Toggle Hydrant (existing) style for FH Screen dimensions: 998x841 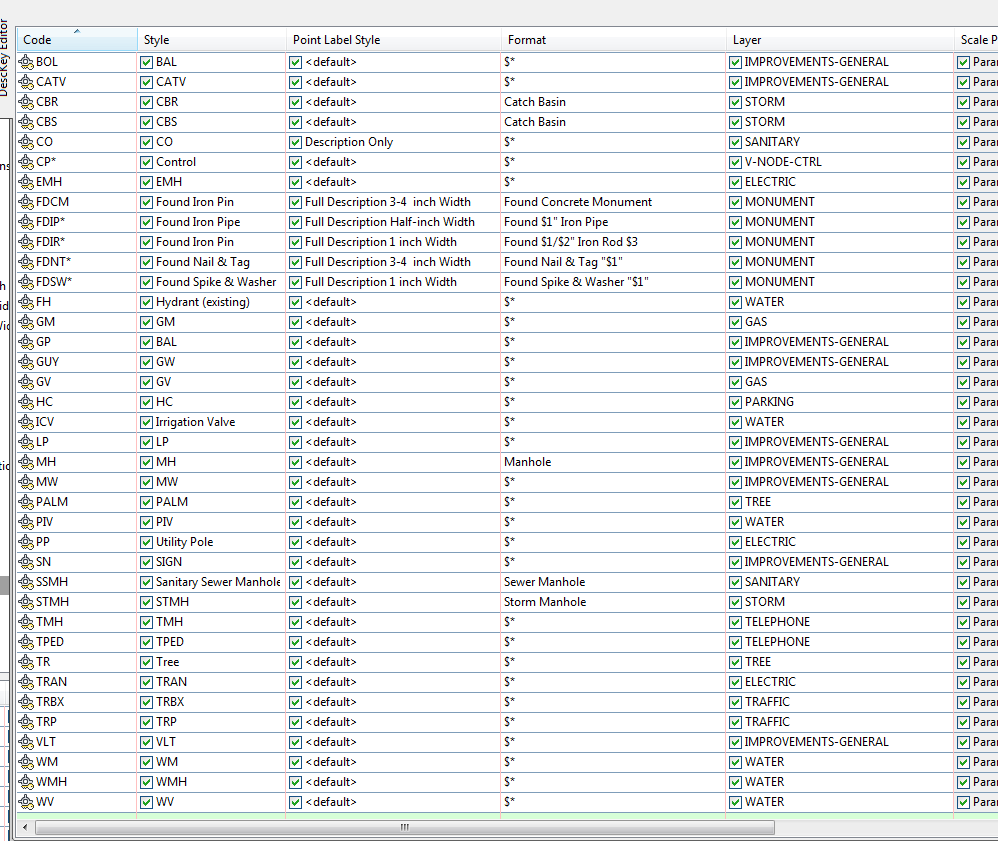(x=146, y=301)
